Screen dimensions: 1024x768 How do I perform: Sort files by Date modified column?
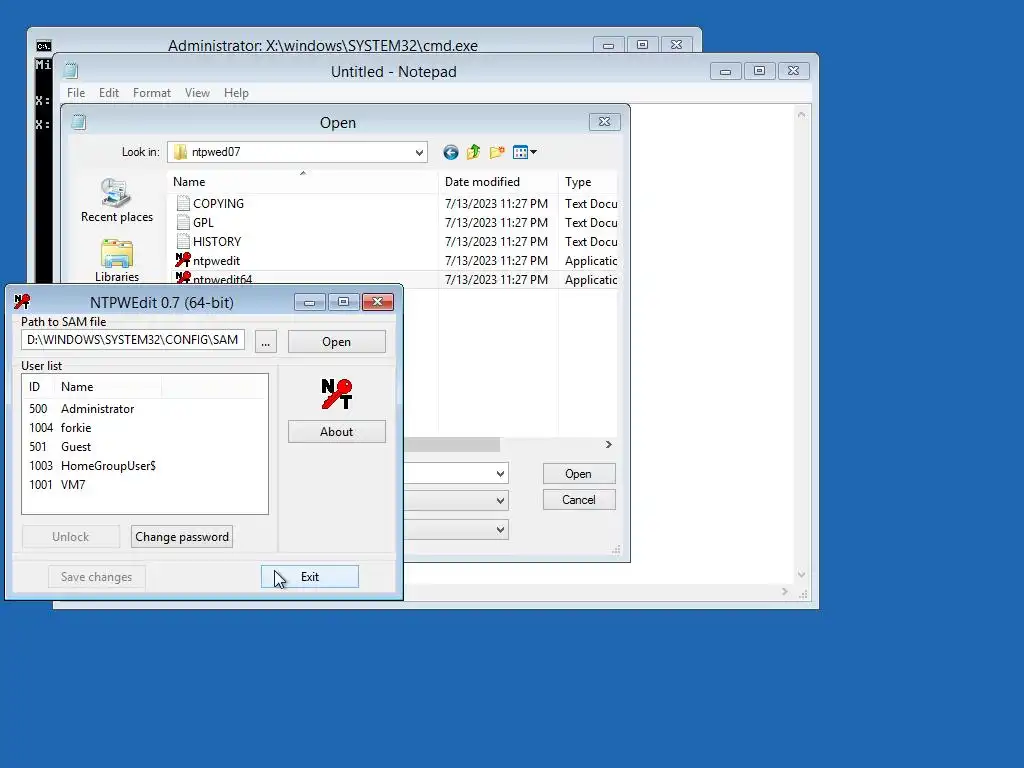[498, 182]
